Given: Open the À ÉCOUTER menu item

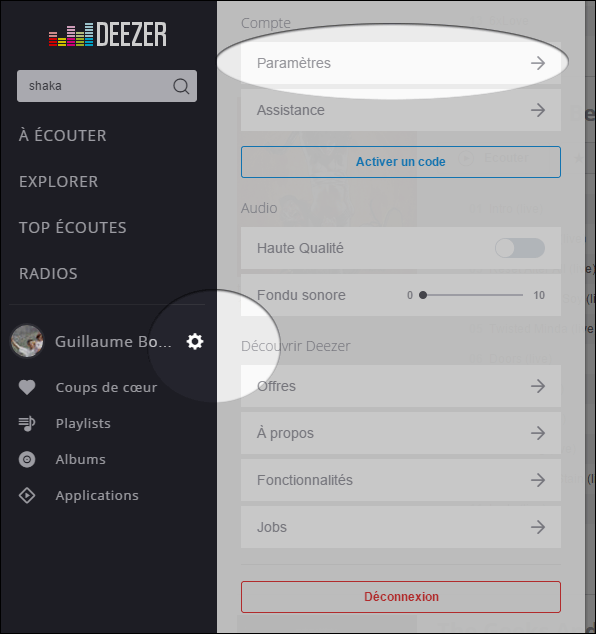Looking at the screenshot, I should coord(63,135).
